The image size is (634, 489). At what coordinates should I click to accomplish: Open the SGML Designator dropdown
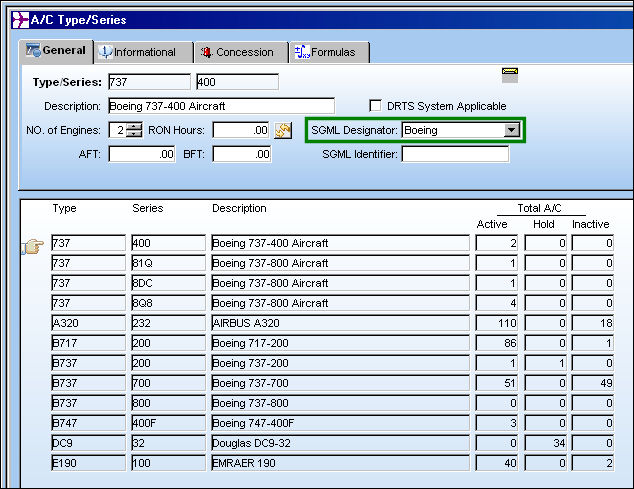click(512, 130)
